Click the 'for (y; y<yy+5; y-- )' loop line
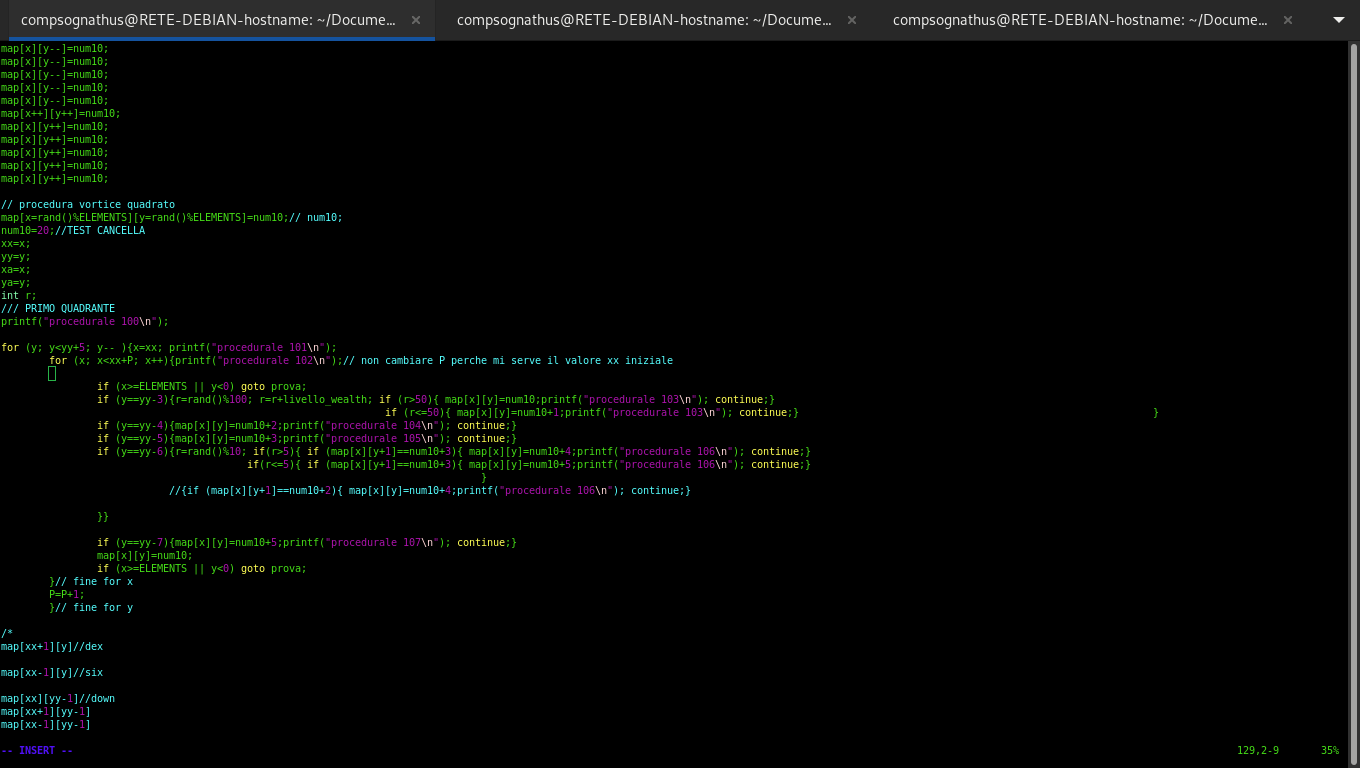Screen dimensions: 1360x768 coord(169,347)
